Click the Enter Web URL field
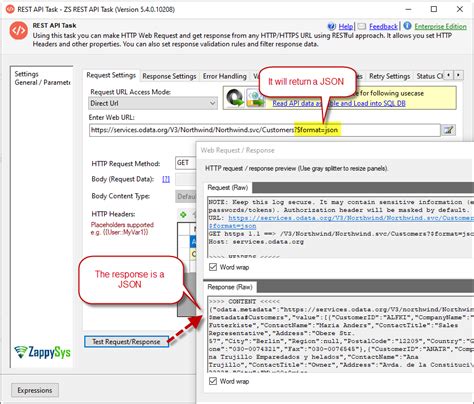 tap(265, 130)
